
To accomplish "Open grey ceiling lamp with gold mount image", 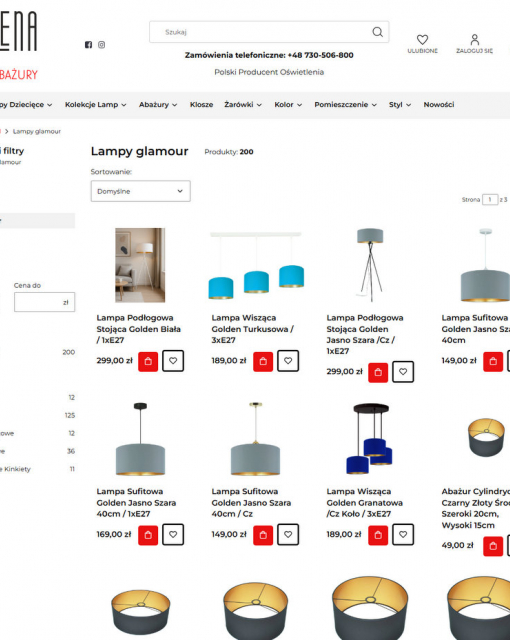I will 255,439.
